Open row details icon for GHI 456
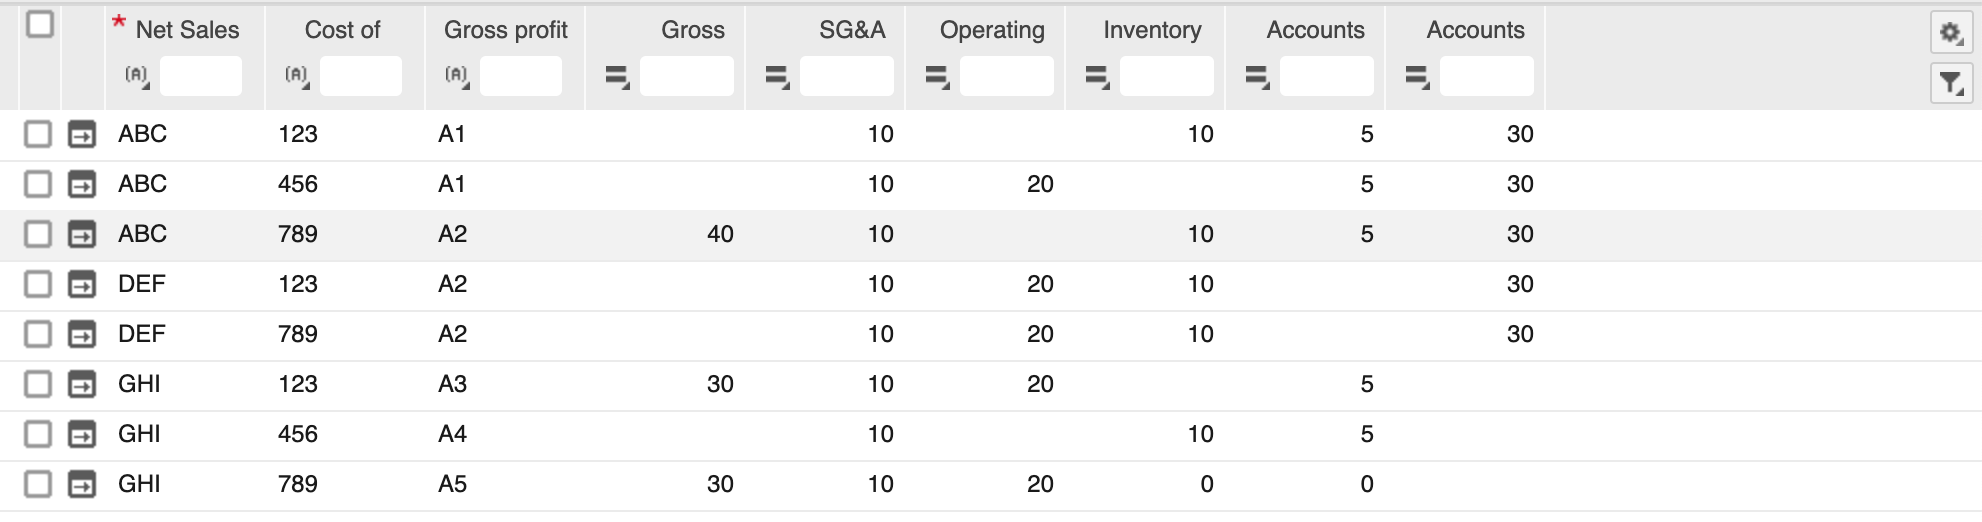The image size is (1982, 522). pyautogui.click(x=82, y=434)
